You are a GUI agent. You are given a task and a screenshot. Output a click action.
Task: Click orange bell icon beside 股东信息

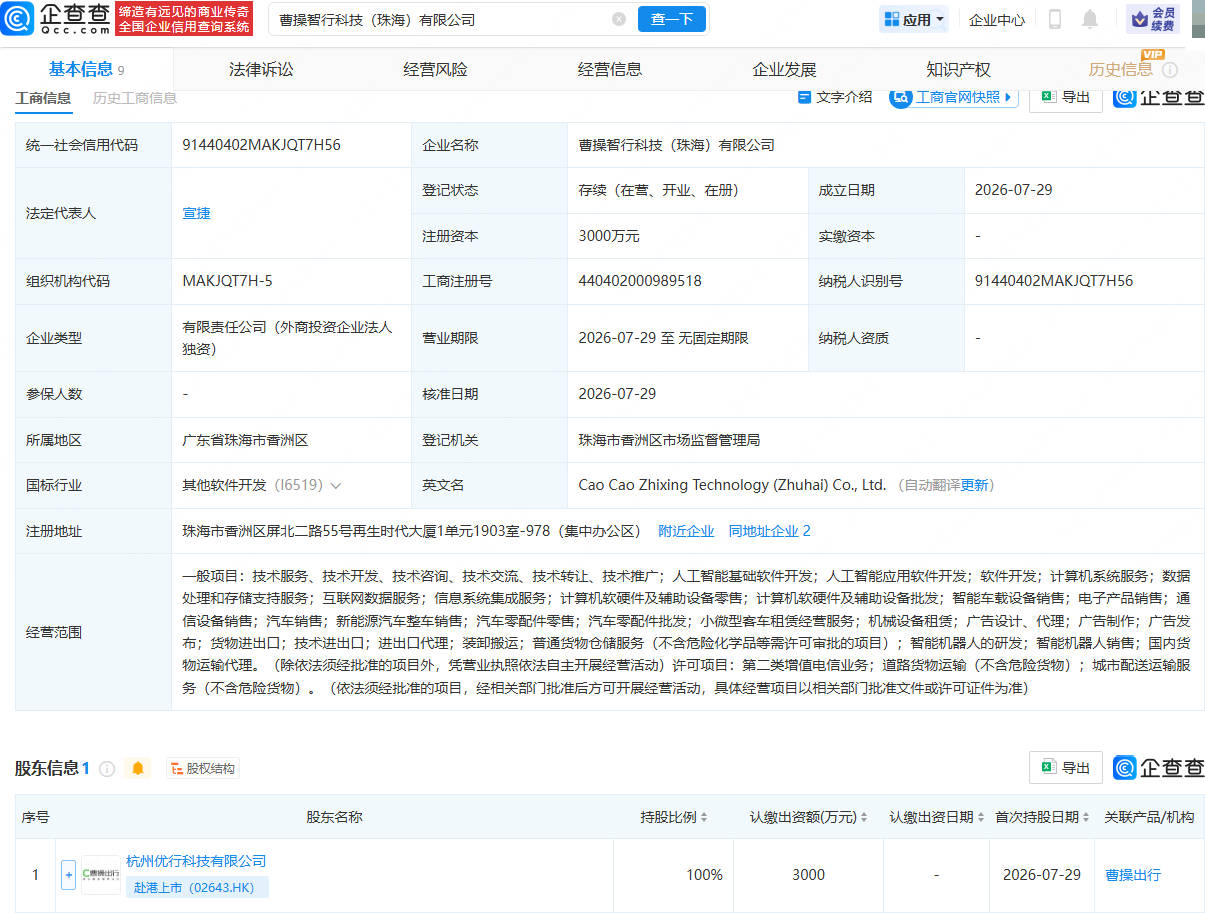tap(138, 768)
